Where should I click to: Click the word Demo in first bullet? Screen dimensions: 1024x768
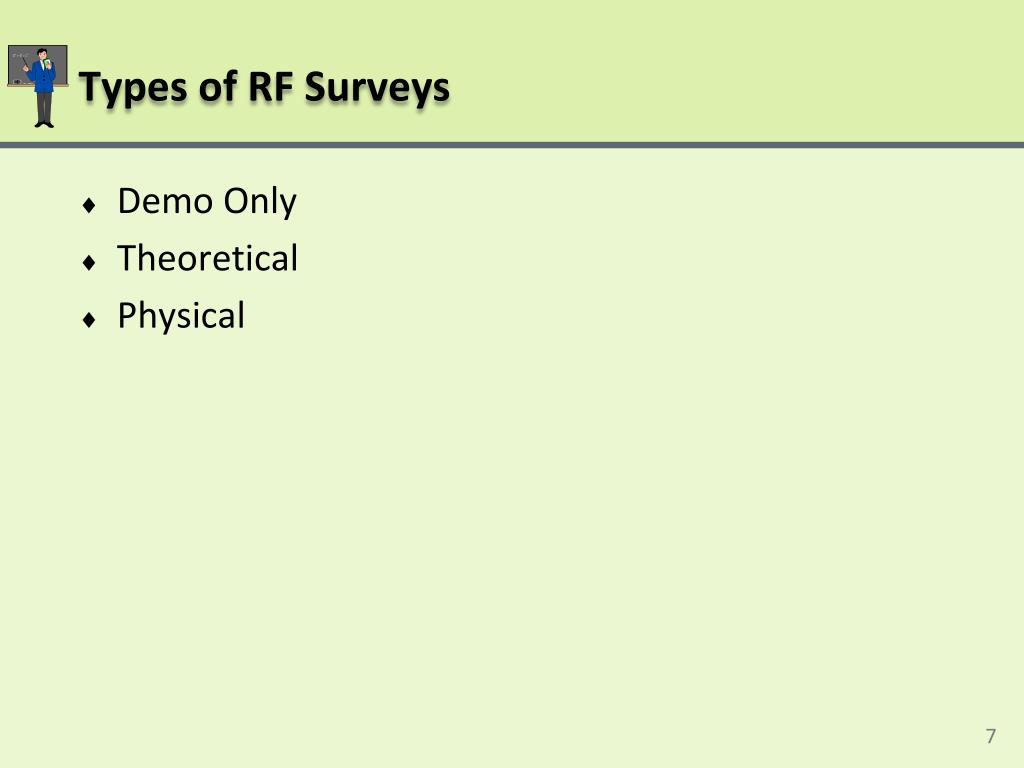click(x=165, y=200)
